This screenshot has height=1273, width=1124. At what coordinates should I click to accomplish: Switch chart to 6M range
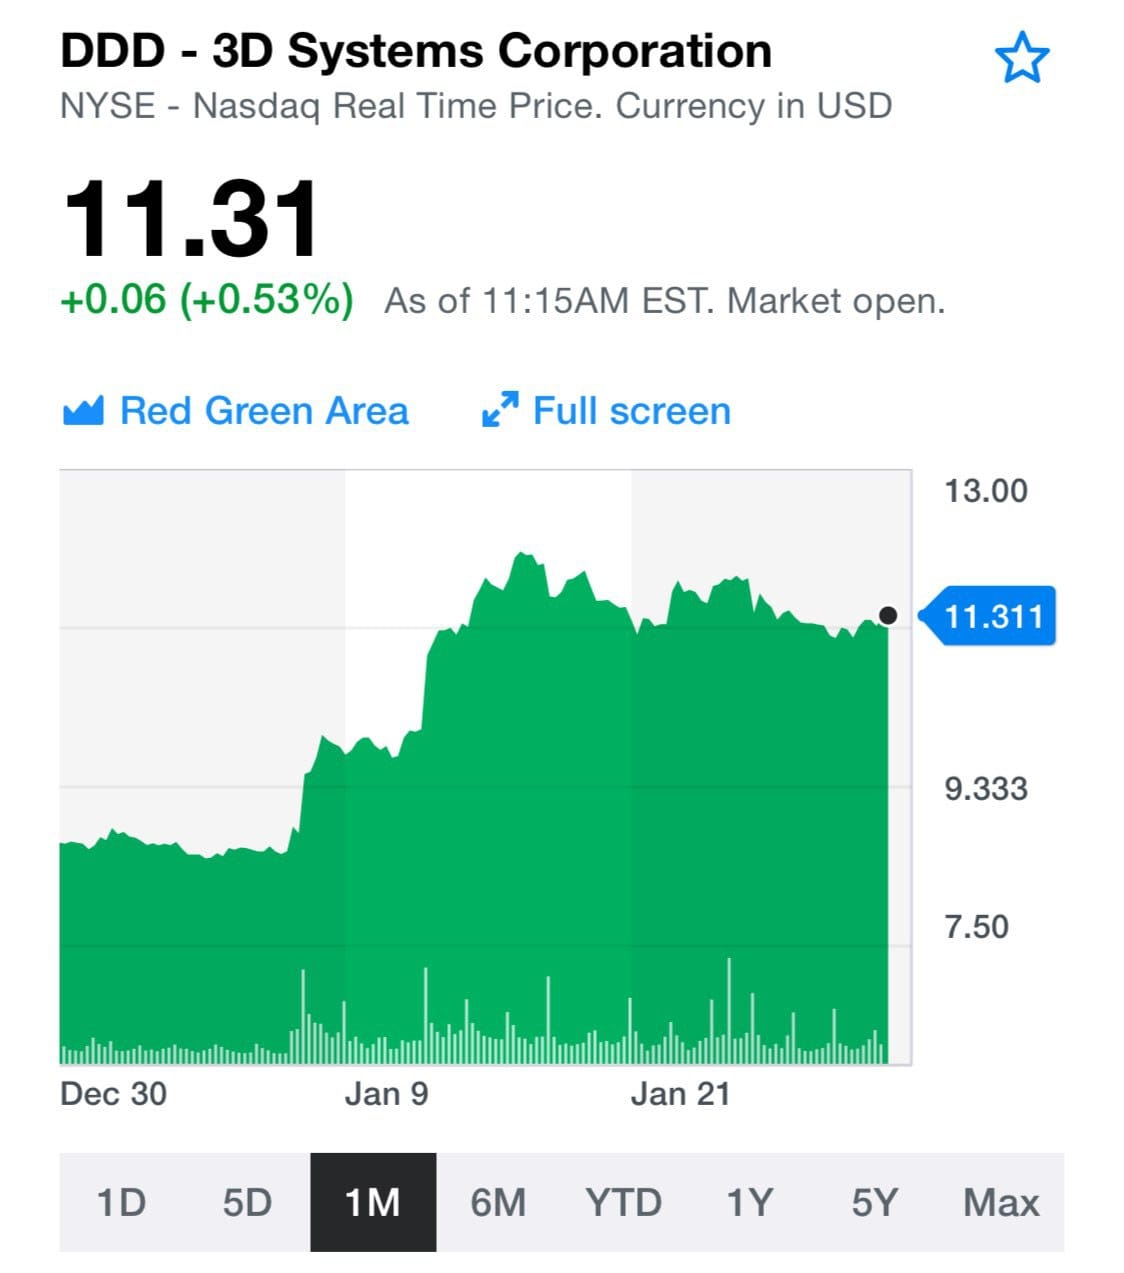498,1202
